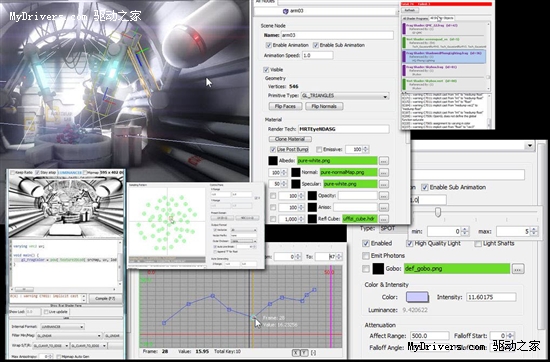Click the Intensity value field
Screen dimensions: 550x362
[x=491, y=297]
